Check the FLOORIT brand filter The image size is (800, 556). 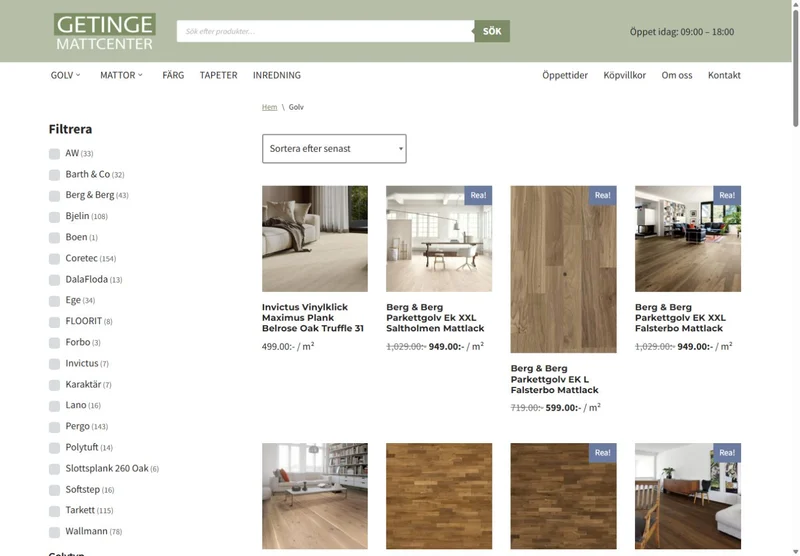coord(55,322)
